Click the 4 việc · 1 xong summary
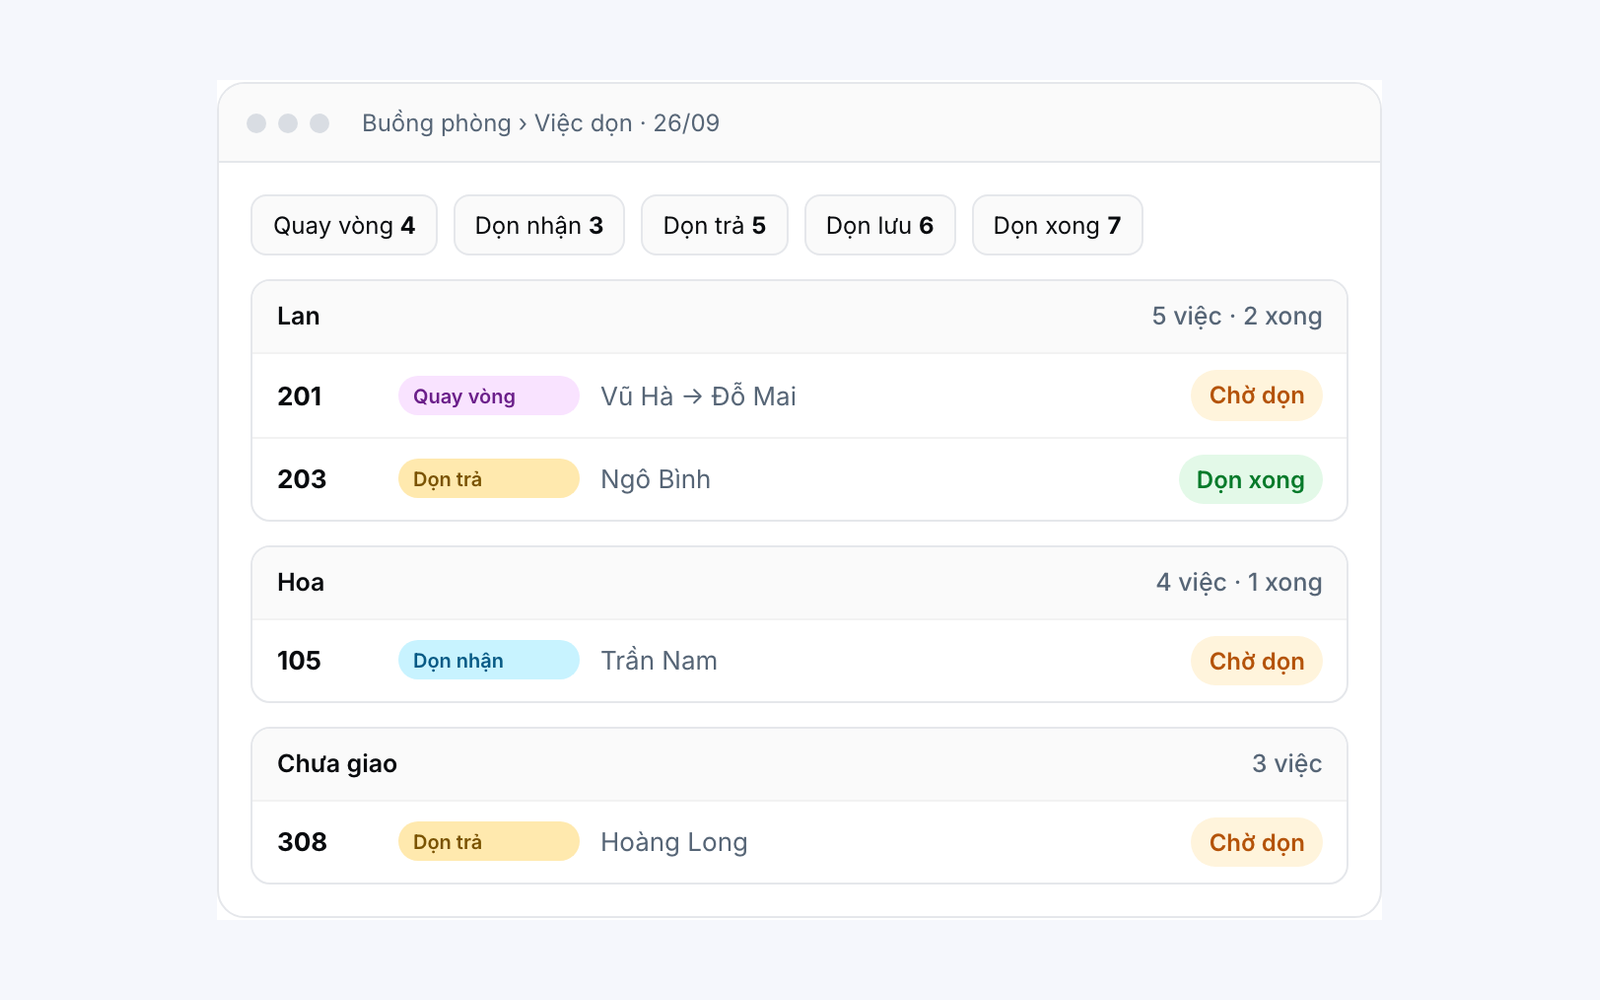Image resolution: width=1600 pixels, height=1000 pixels. [1239, 582]
